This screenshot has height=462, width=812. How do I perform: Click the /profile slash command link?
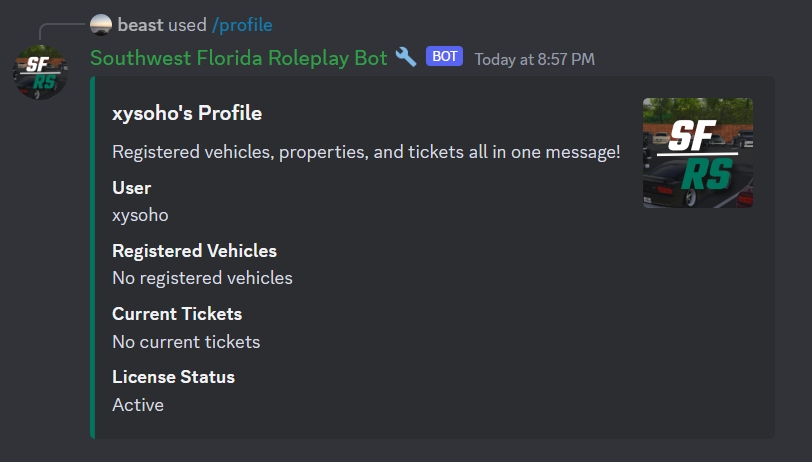click(242, 24)
